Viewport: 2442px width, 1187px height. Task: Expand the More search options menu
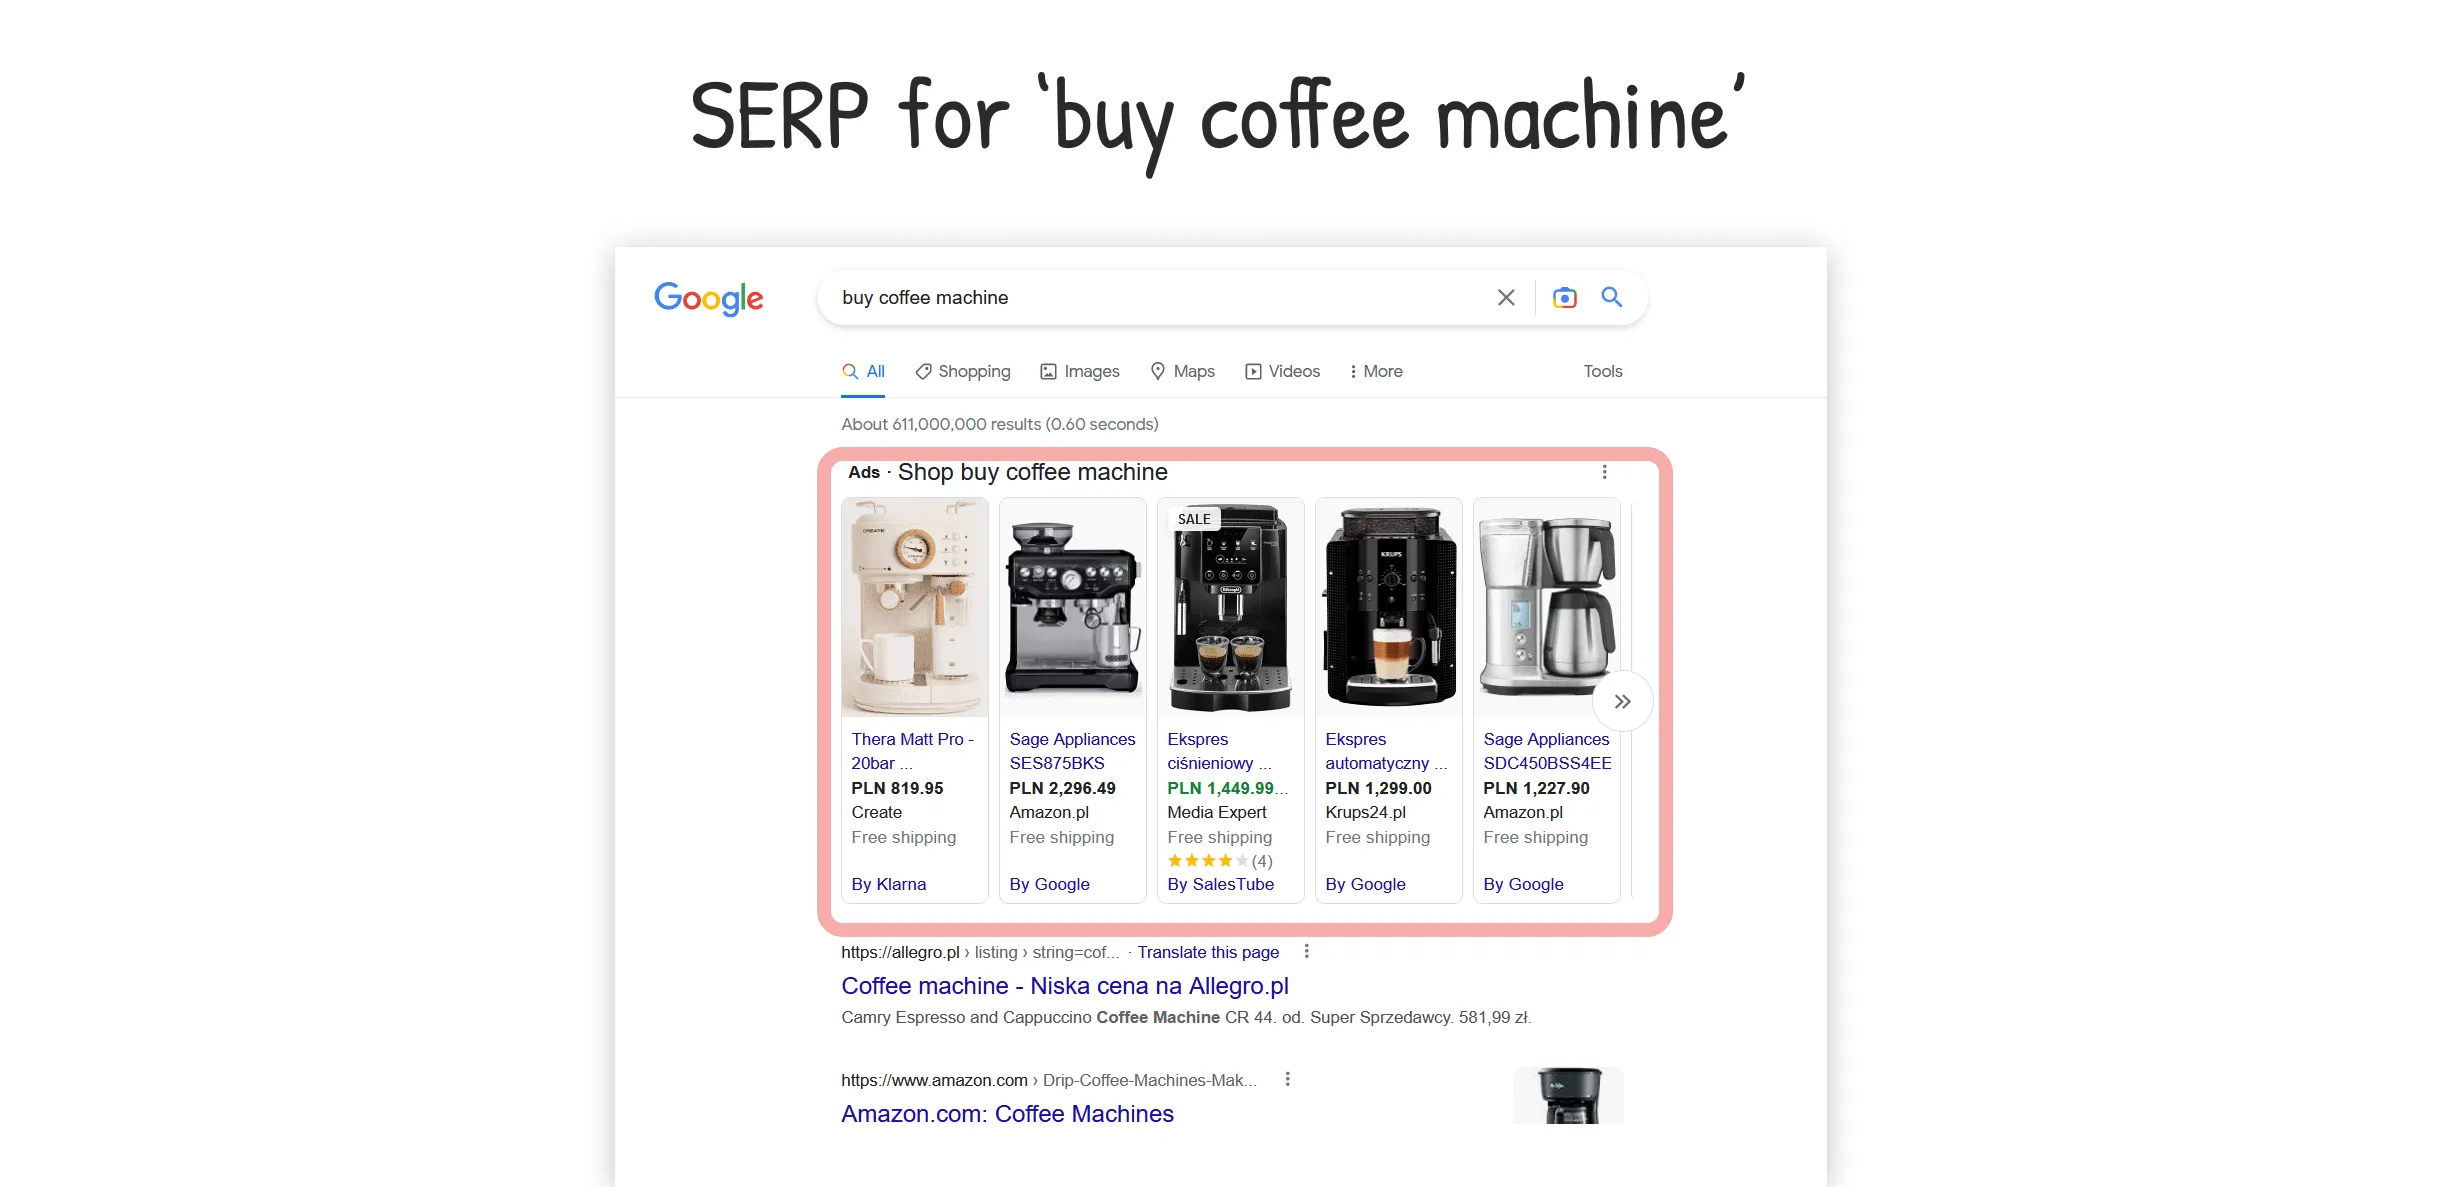[x=1375, y=371]
